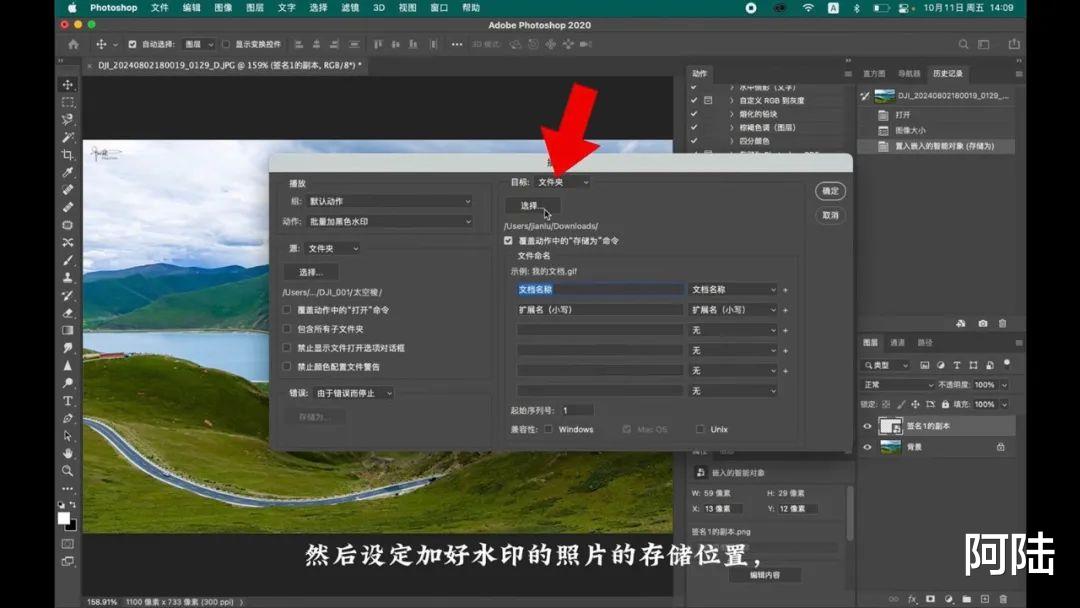Enable include all subfolders checkbox (包含所有子文件夹)

coord(287,329)
